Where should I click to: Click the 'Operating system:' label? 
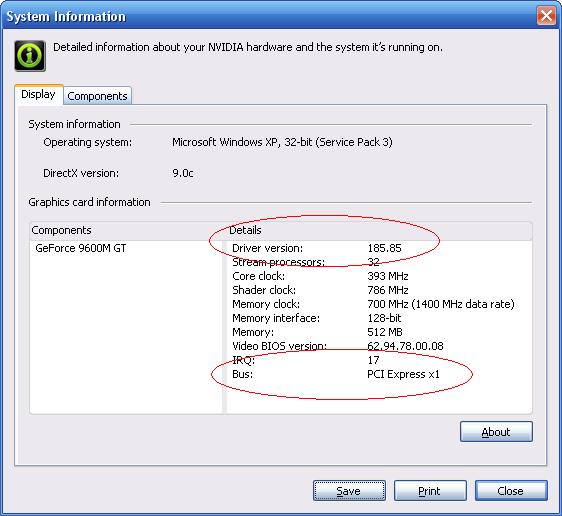tap(87, 142)
